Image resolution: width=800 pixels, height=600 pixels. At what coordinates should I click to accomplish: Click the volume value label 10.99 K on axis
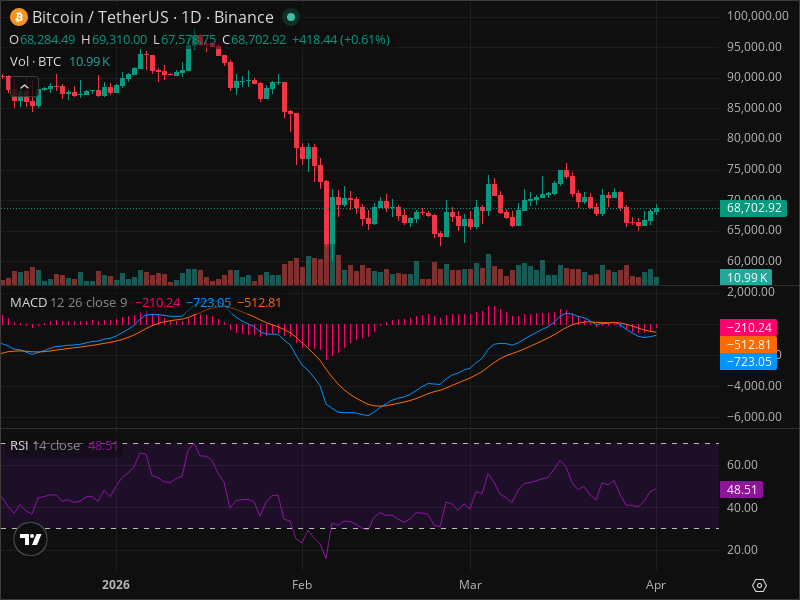(746, 278)
